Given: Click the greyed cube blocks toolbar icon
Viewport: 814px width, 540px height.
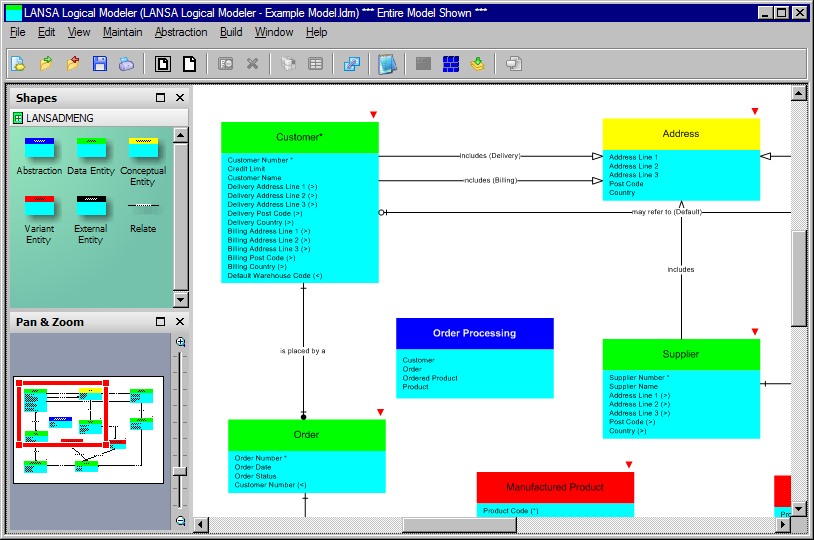Looking at the screenshot, I should pyautogui.click(x=288, y=64).
